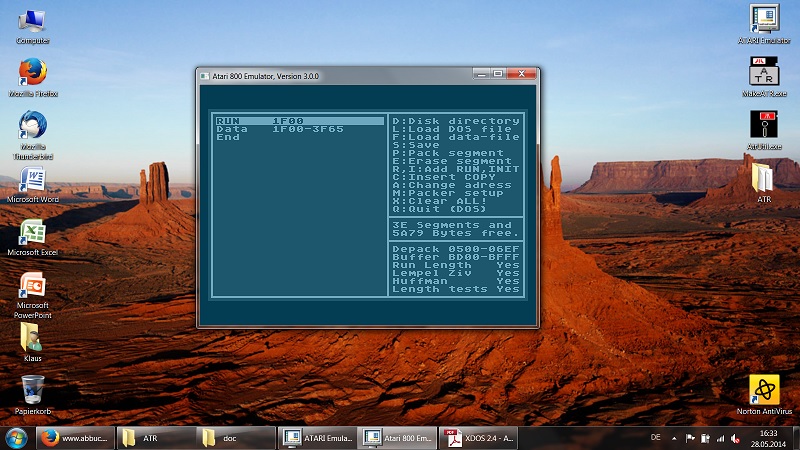This screenshot has width=800, height=450.
Task: Click the power/battery tray icon
Action: click(705, 438)
